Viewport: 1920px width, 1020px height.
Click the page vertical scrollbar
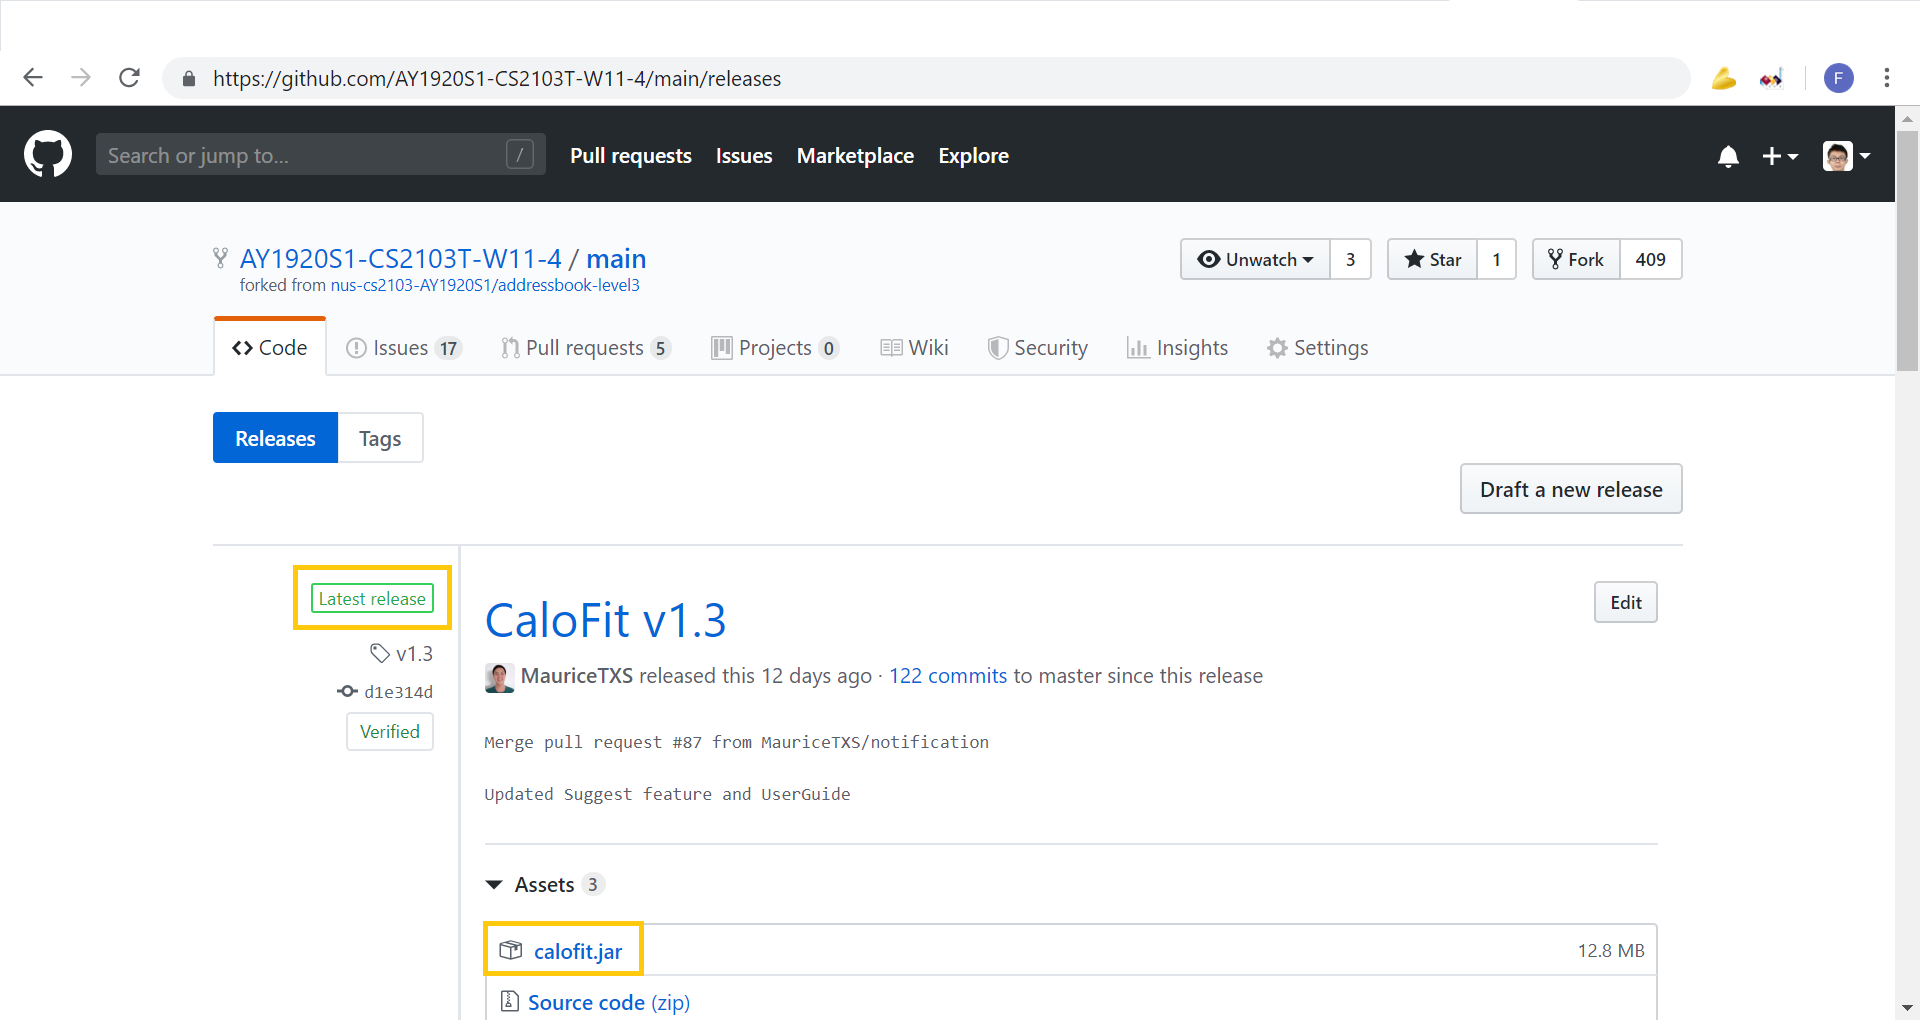click(1907, 250)
